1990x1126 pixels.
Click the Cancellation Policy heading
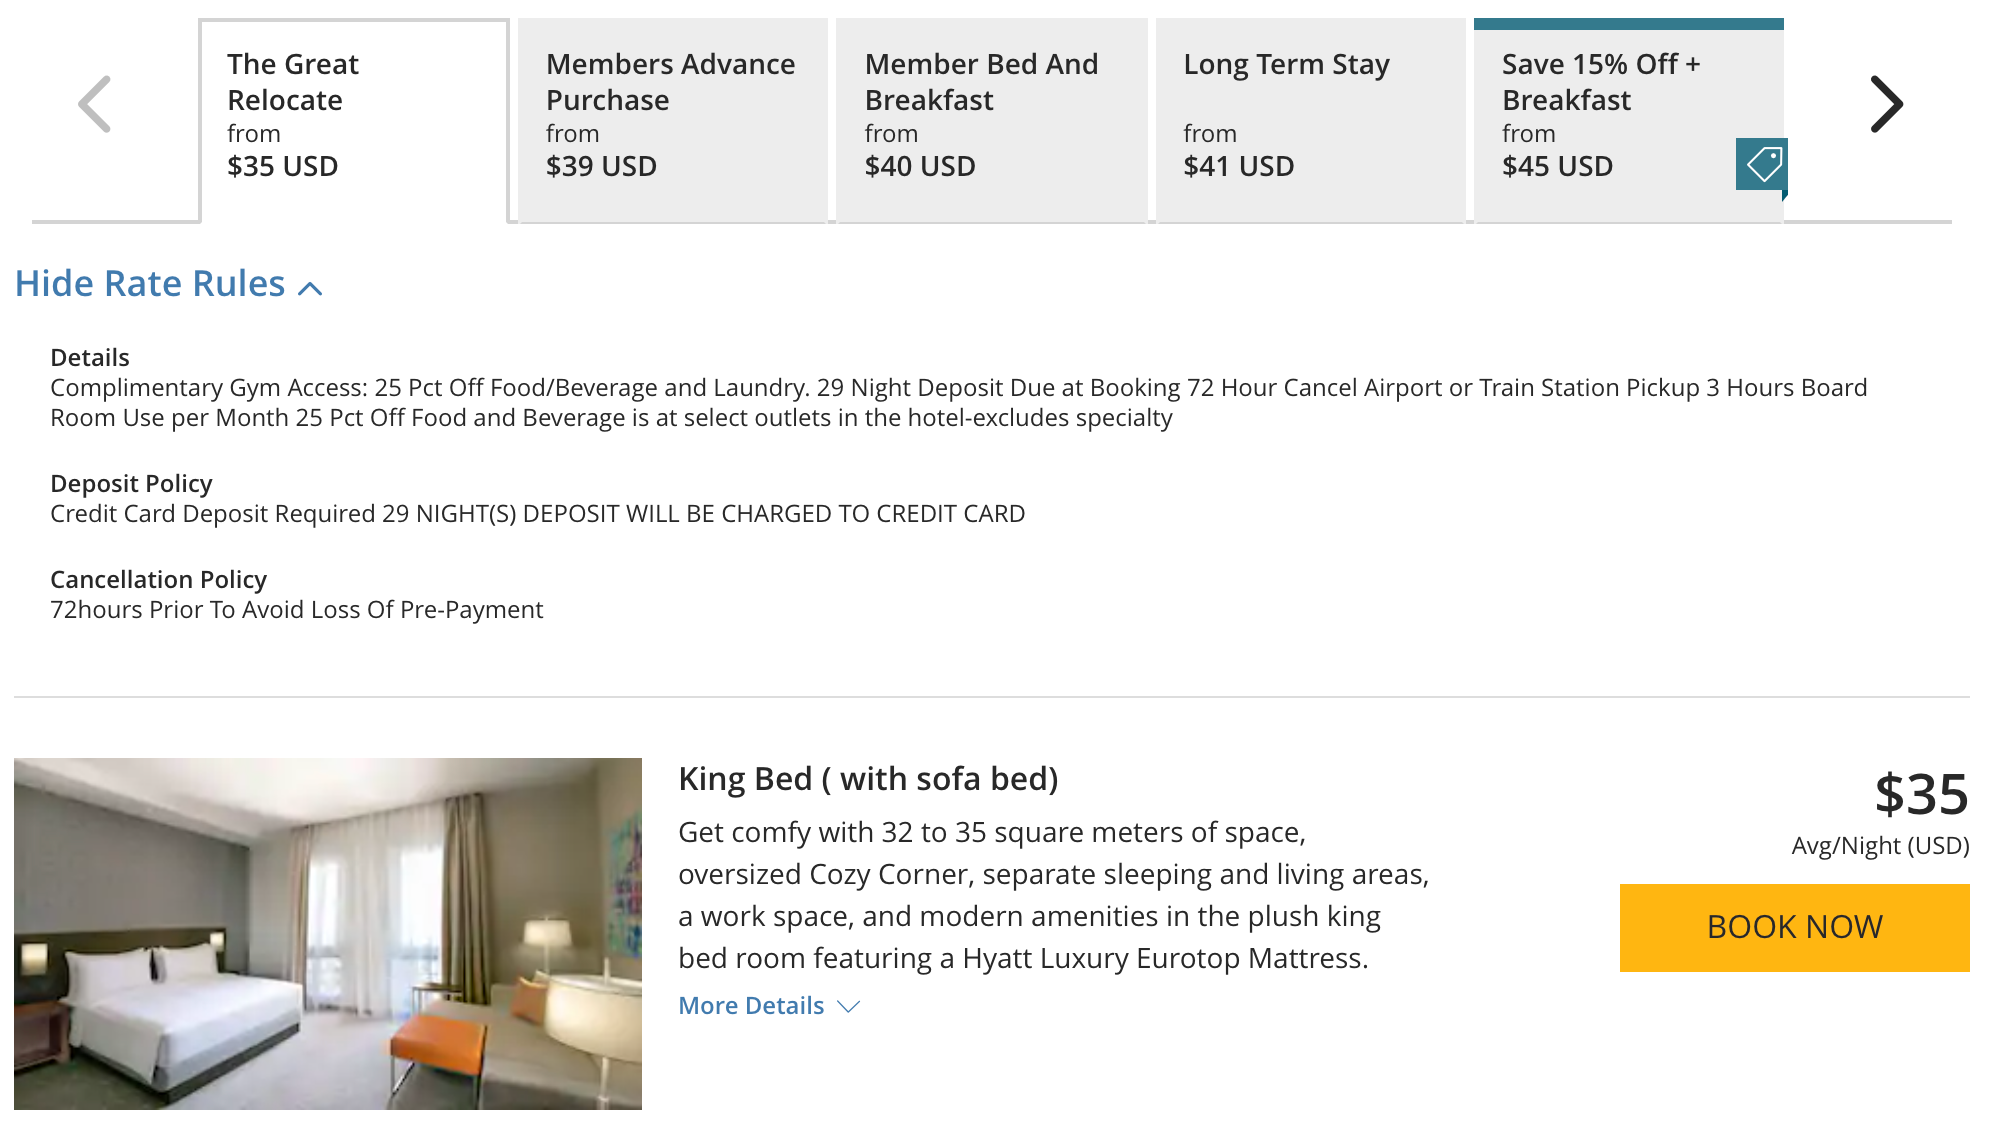pyautogui.click(x=158, y=580)
